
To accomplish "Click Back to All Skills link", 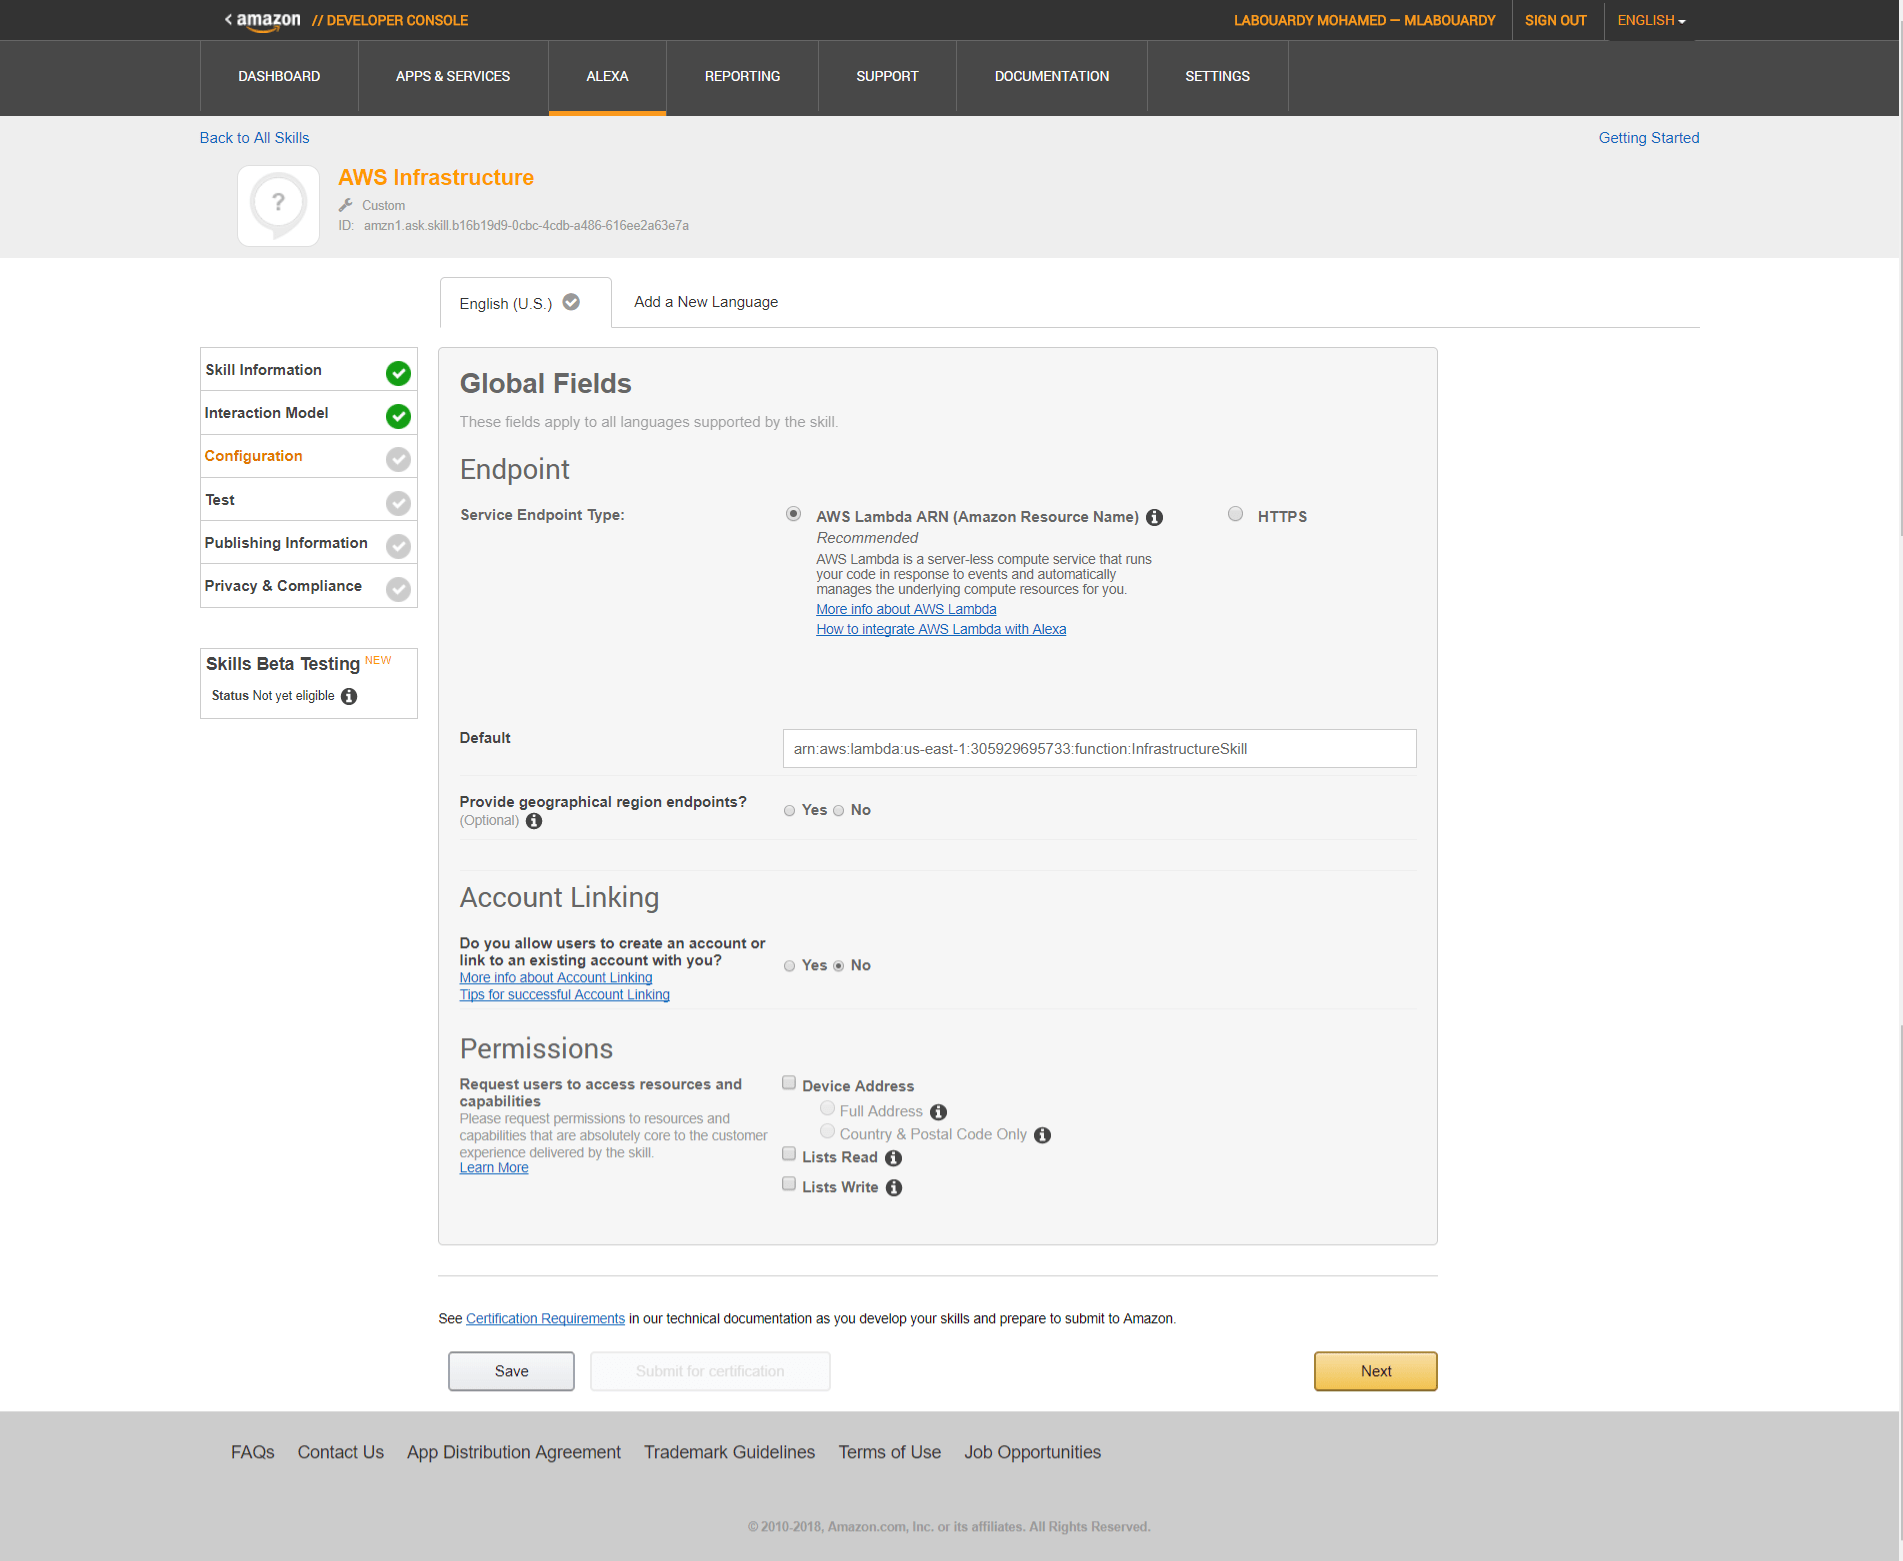I will pyautogui.click(x=254, y=138).
